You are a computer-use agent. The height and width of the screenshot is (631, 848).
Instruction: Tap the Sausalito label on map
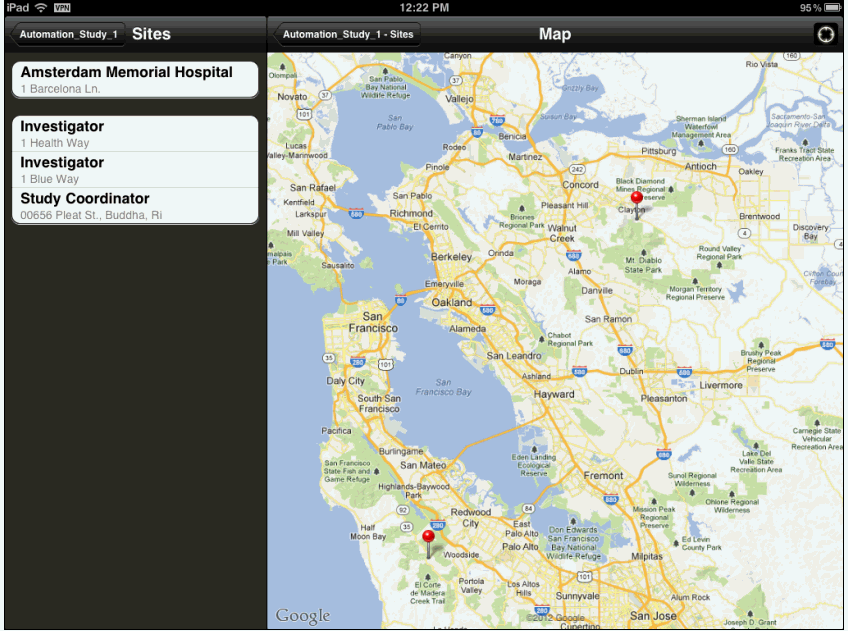(337, 265)
